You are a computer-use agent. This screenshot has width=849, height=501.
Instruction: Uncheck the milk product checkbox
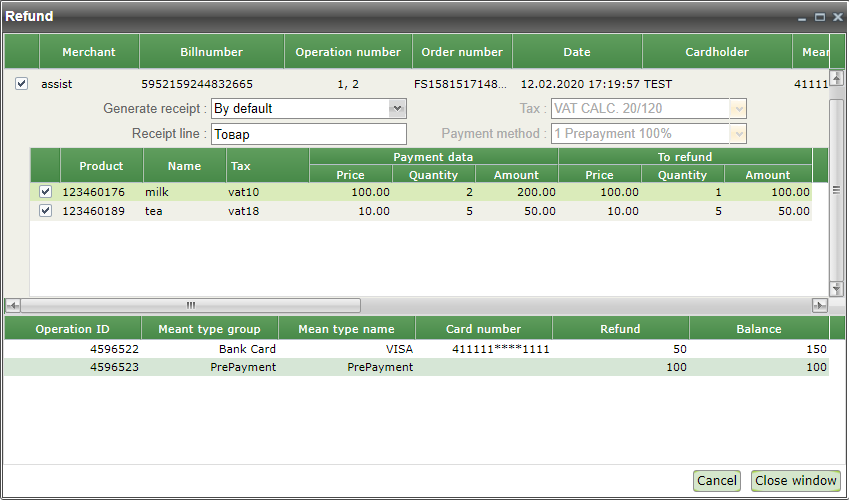tap(45, 192)
